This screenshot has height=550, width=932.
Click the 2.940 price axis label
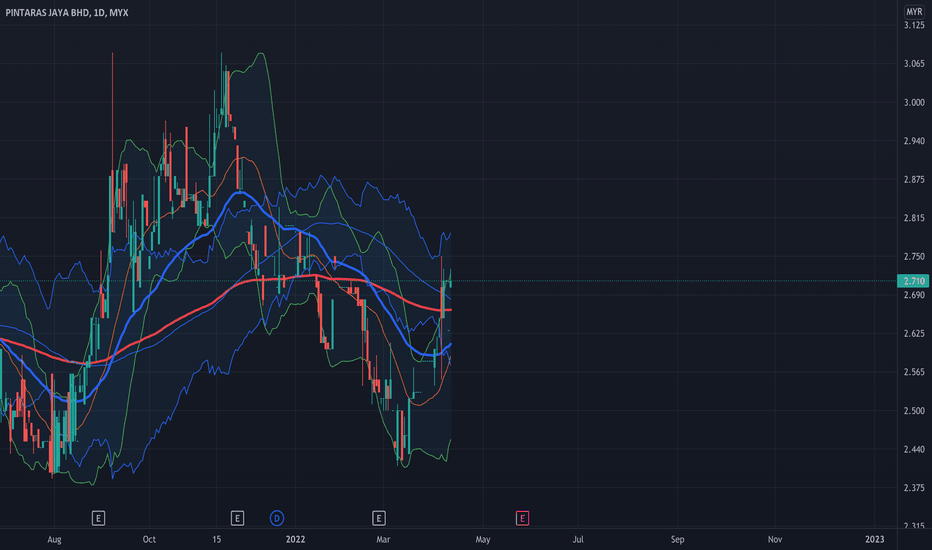point(914,141)
